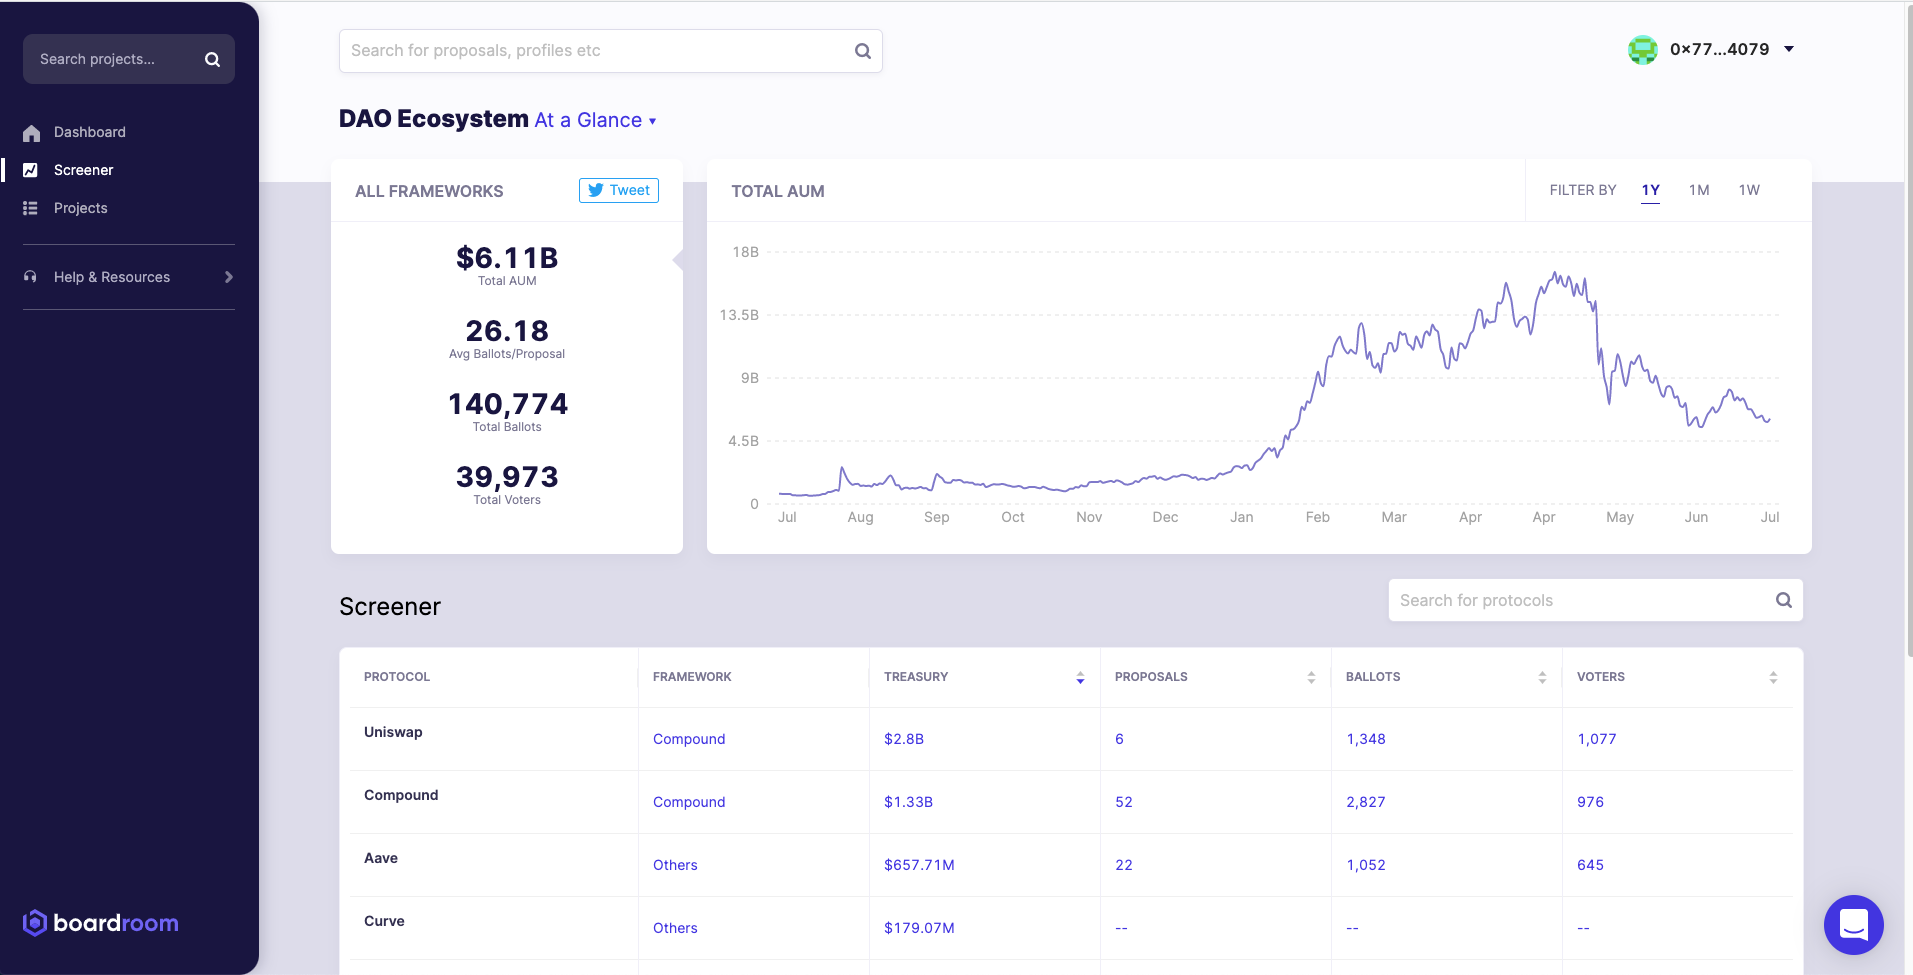
Task: Click the sidebar project search magnifier icon
Action: [x=212, y=60]
